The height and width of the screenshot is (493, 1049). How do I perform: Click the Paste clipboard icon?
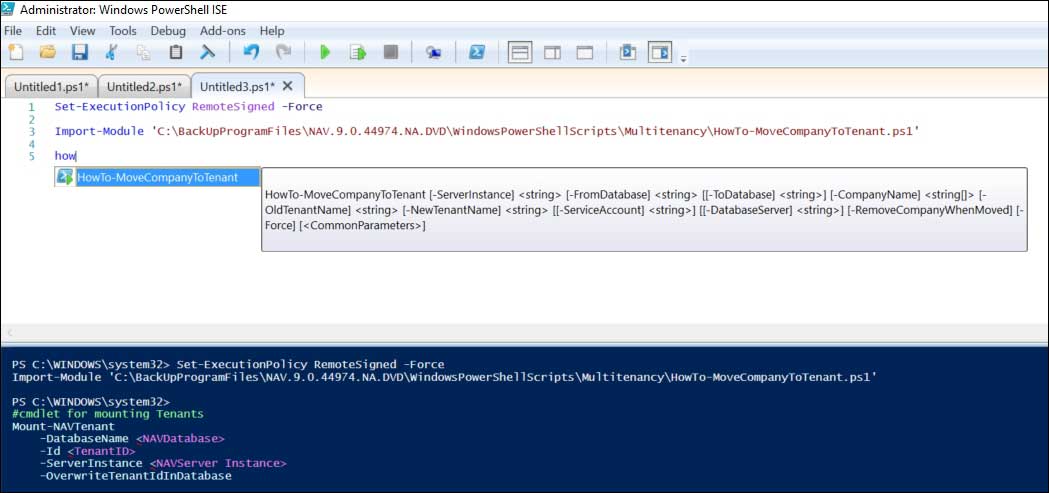pyautogui.click(x=176, y=52)
